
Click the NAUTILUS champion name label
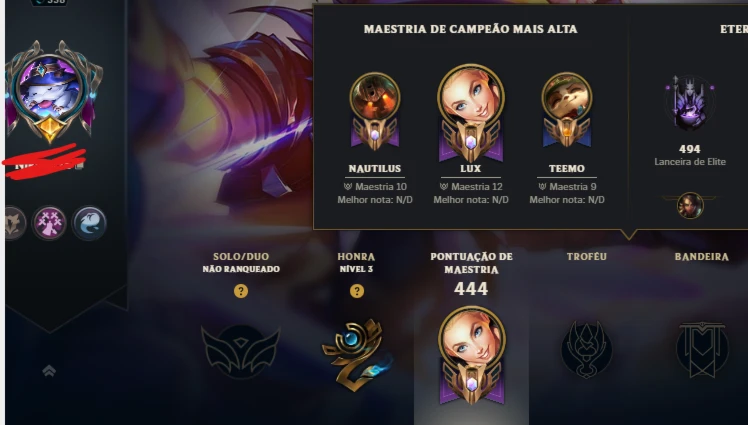(374, 168)
